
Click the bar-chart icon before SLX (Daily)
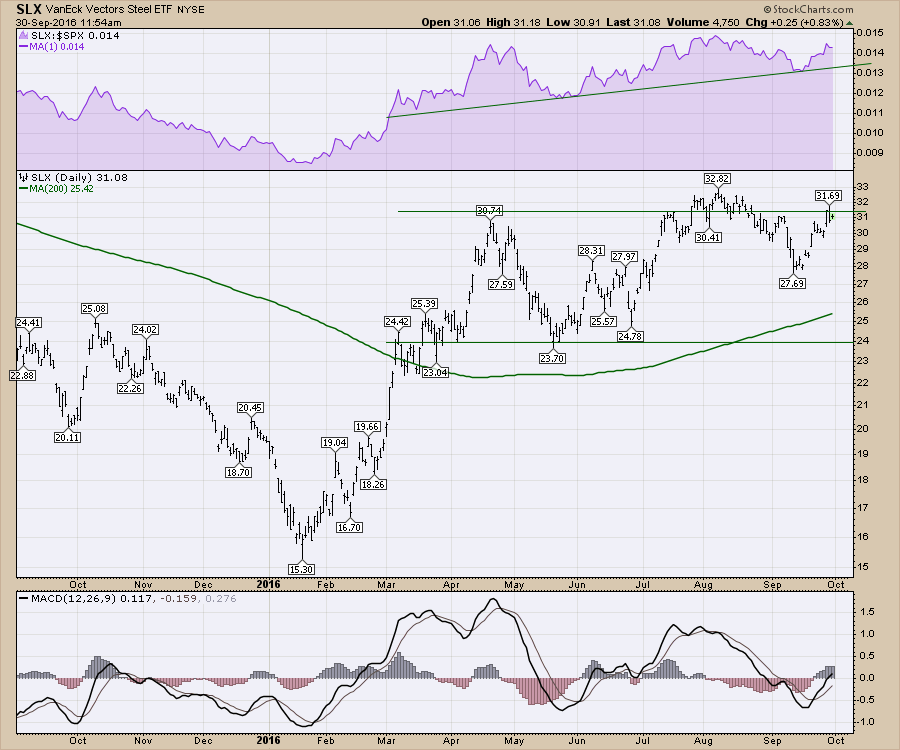tap(24, 177)
